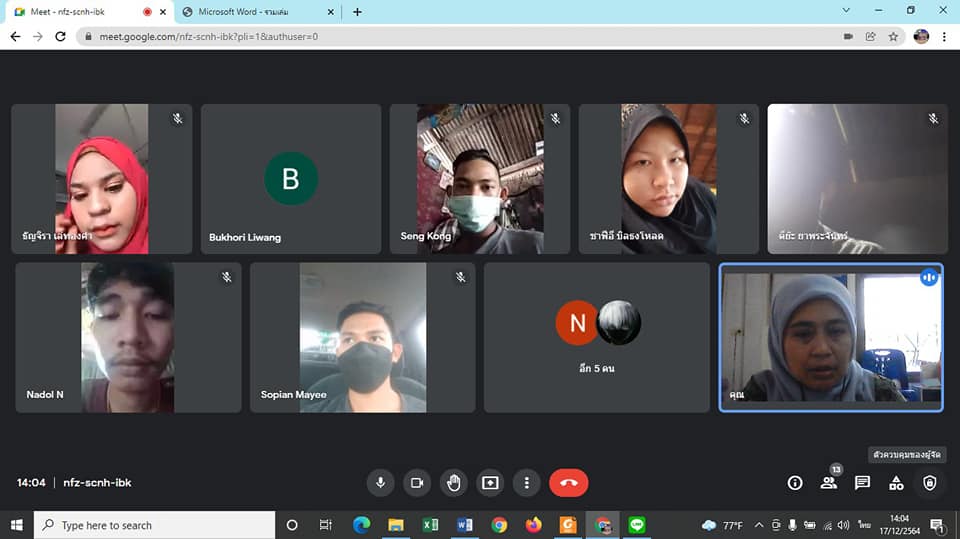The image size is (960, 539).
Task: Show the participants list
Action: coord(828,482)
